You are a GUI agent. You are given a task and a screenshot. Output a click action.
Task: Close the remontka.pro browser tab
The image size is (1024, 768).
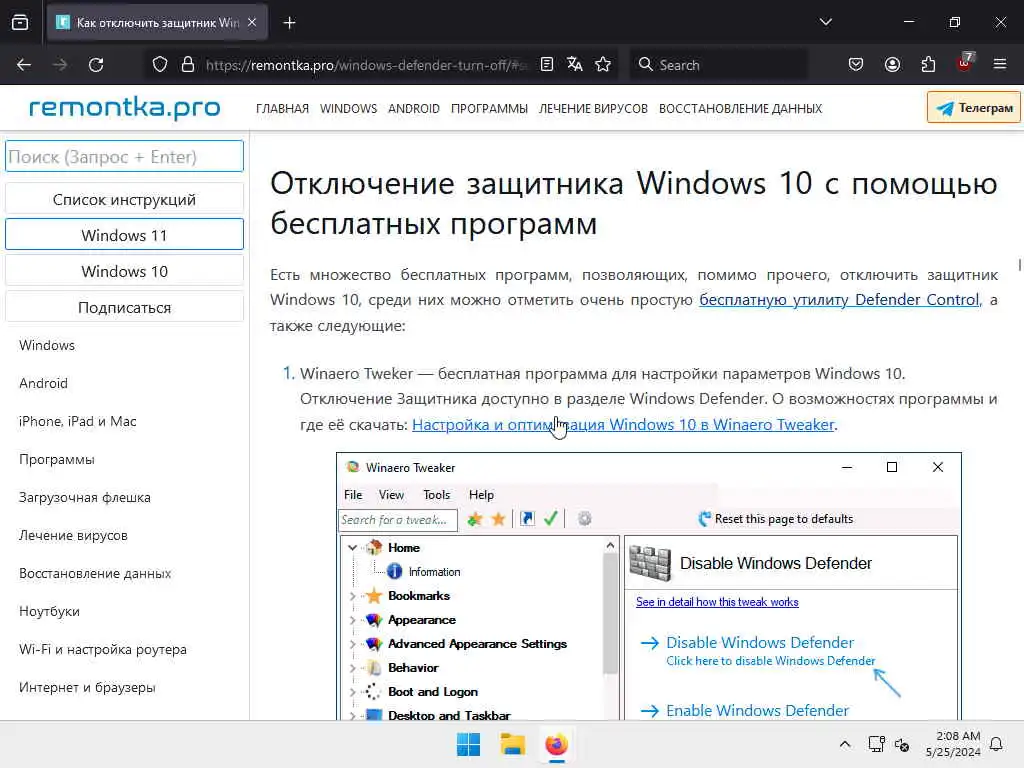pyautogui.click(x=252, y=22)
